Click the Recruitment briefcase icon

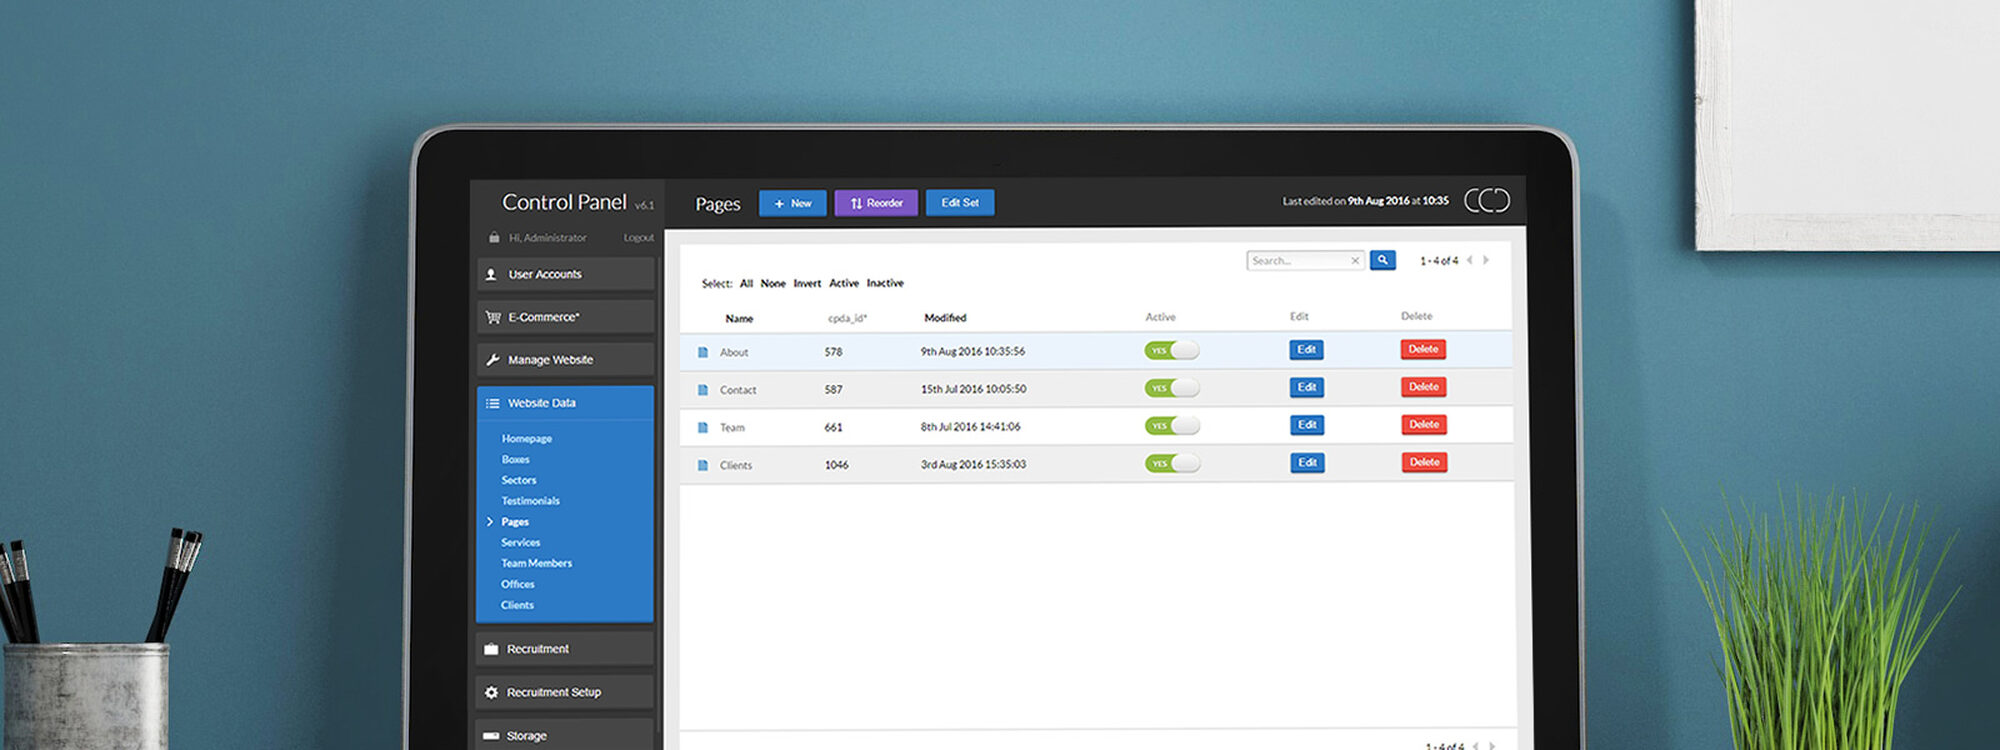tap(491, 649)
